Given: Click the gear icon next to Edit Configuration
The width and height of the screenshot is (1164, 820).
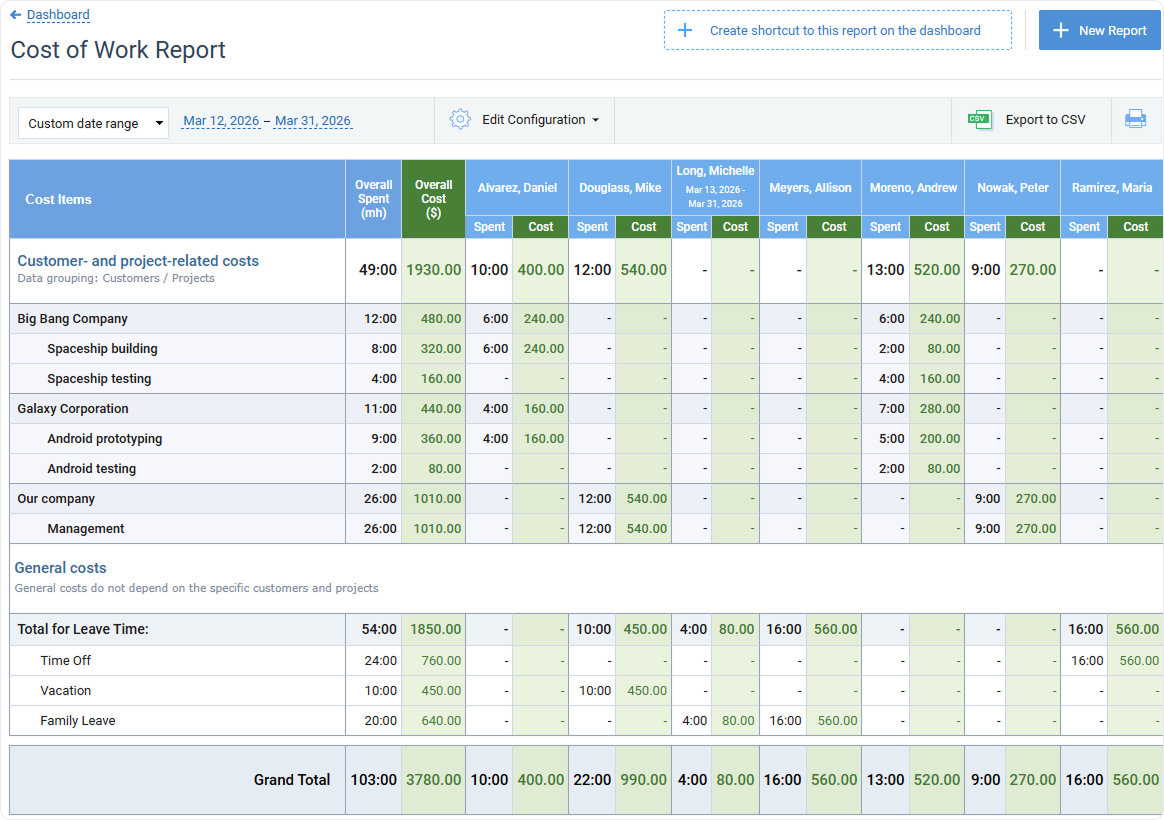Looking at the screenshot, I should point(460,118).
